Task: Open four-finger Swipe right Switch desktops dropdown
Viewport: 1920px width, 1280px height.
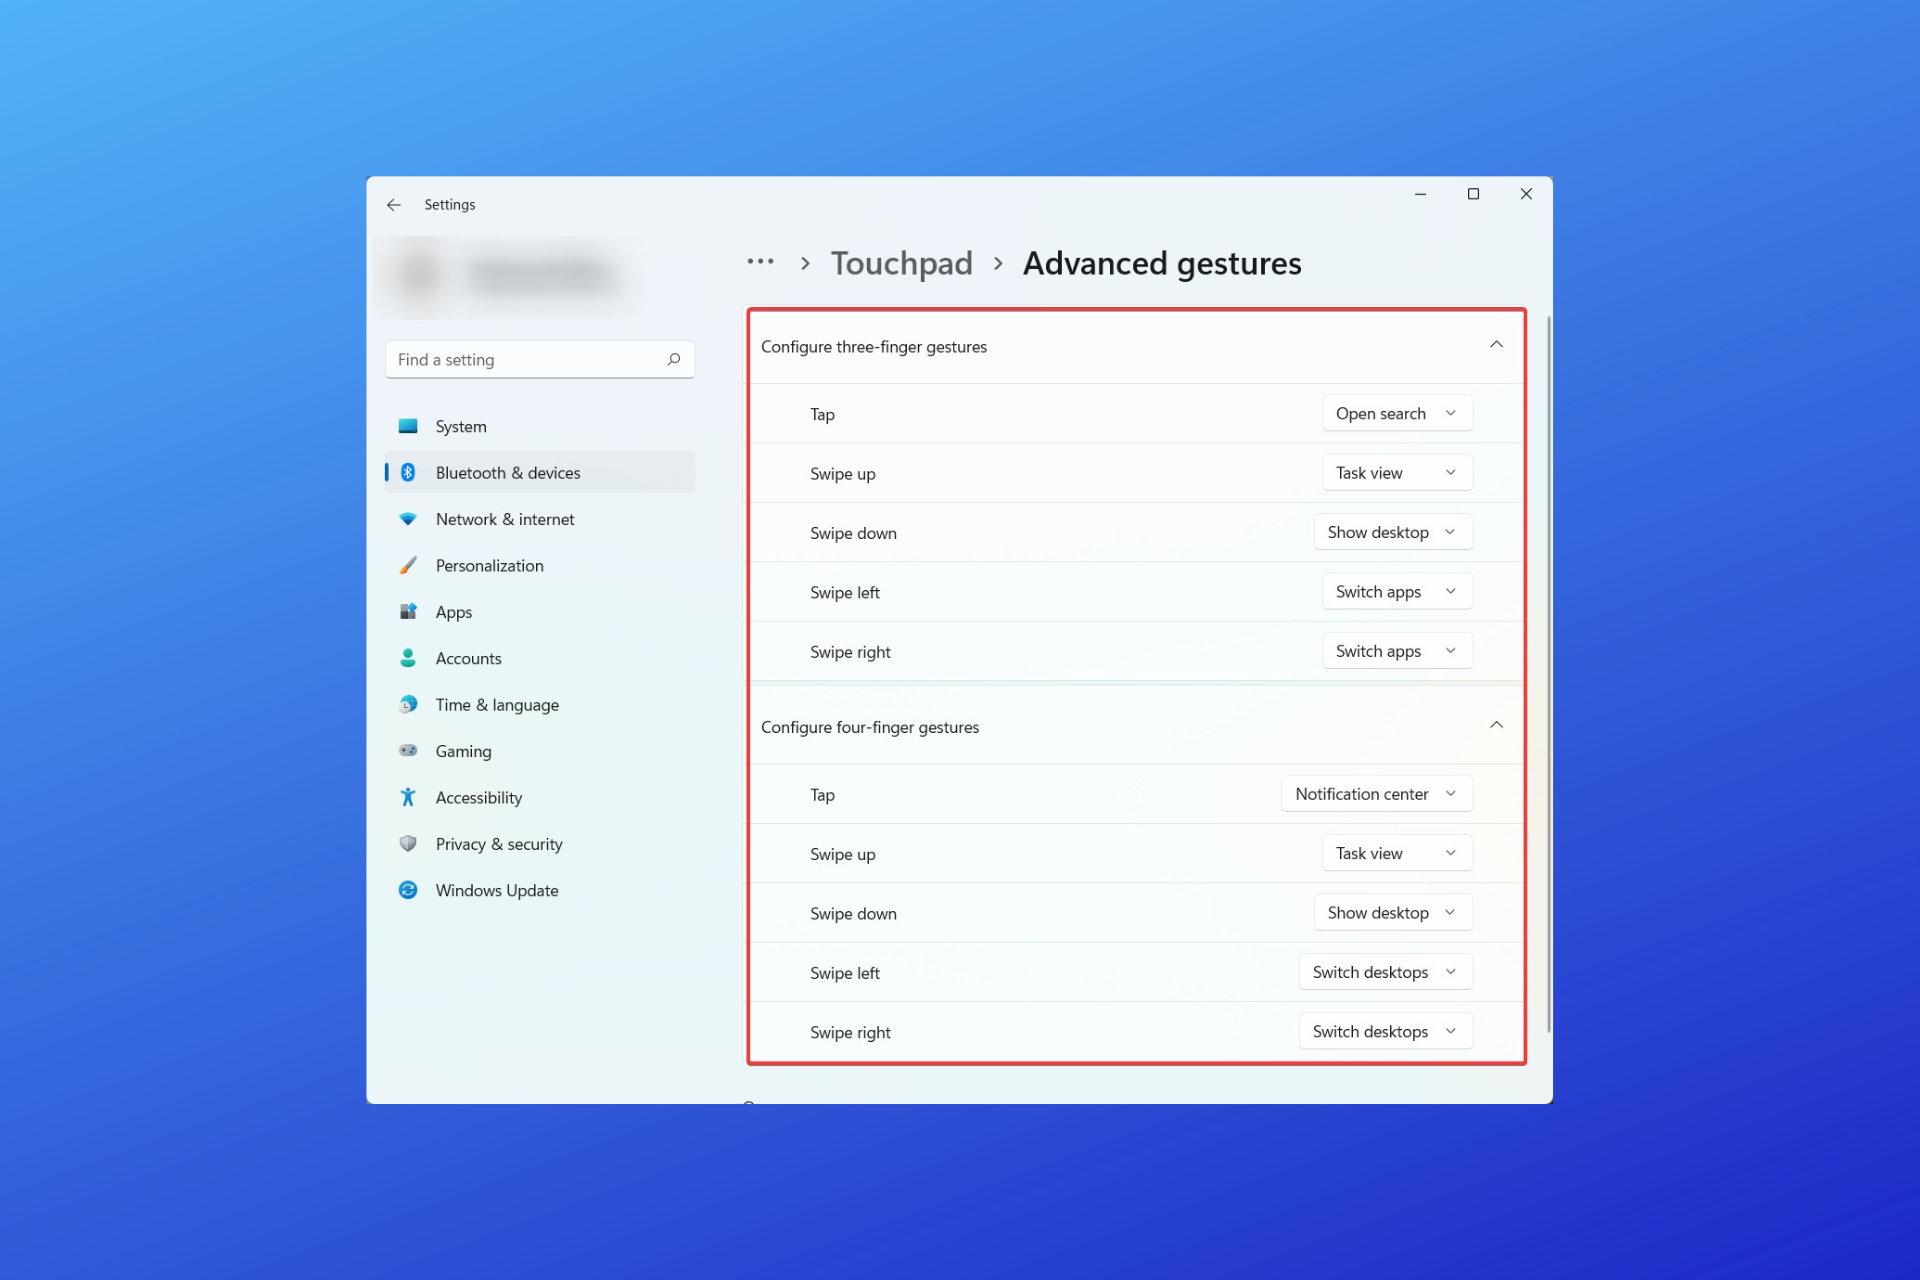Action: pos(1386,1031)
